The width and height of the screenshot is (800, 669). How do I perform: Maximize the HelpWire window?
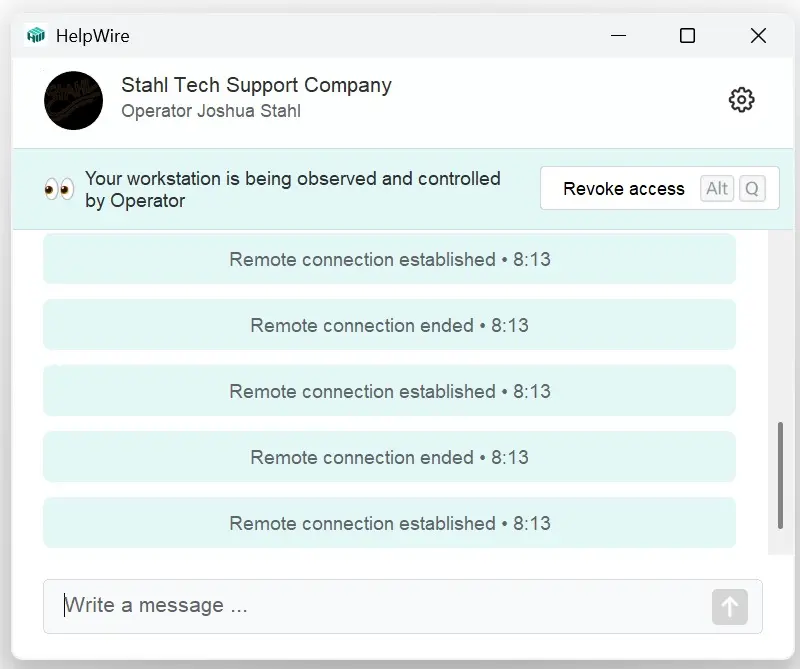(x=687, y=36)
